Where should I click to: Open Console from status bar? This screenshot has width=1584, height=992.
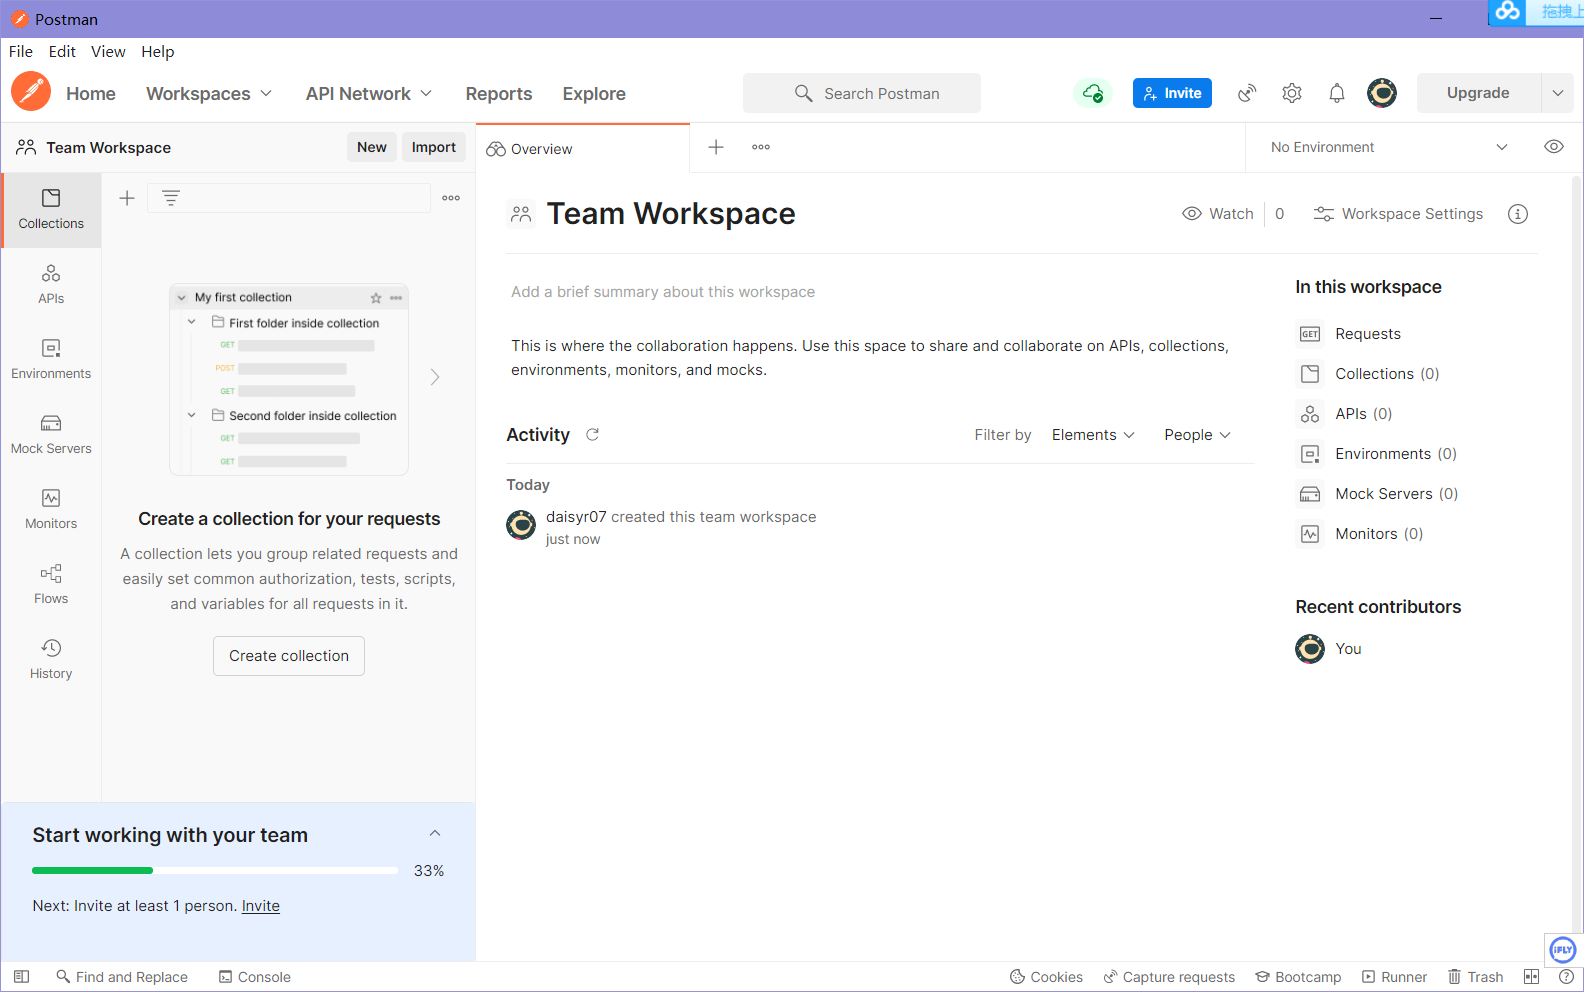255,977
